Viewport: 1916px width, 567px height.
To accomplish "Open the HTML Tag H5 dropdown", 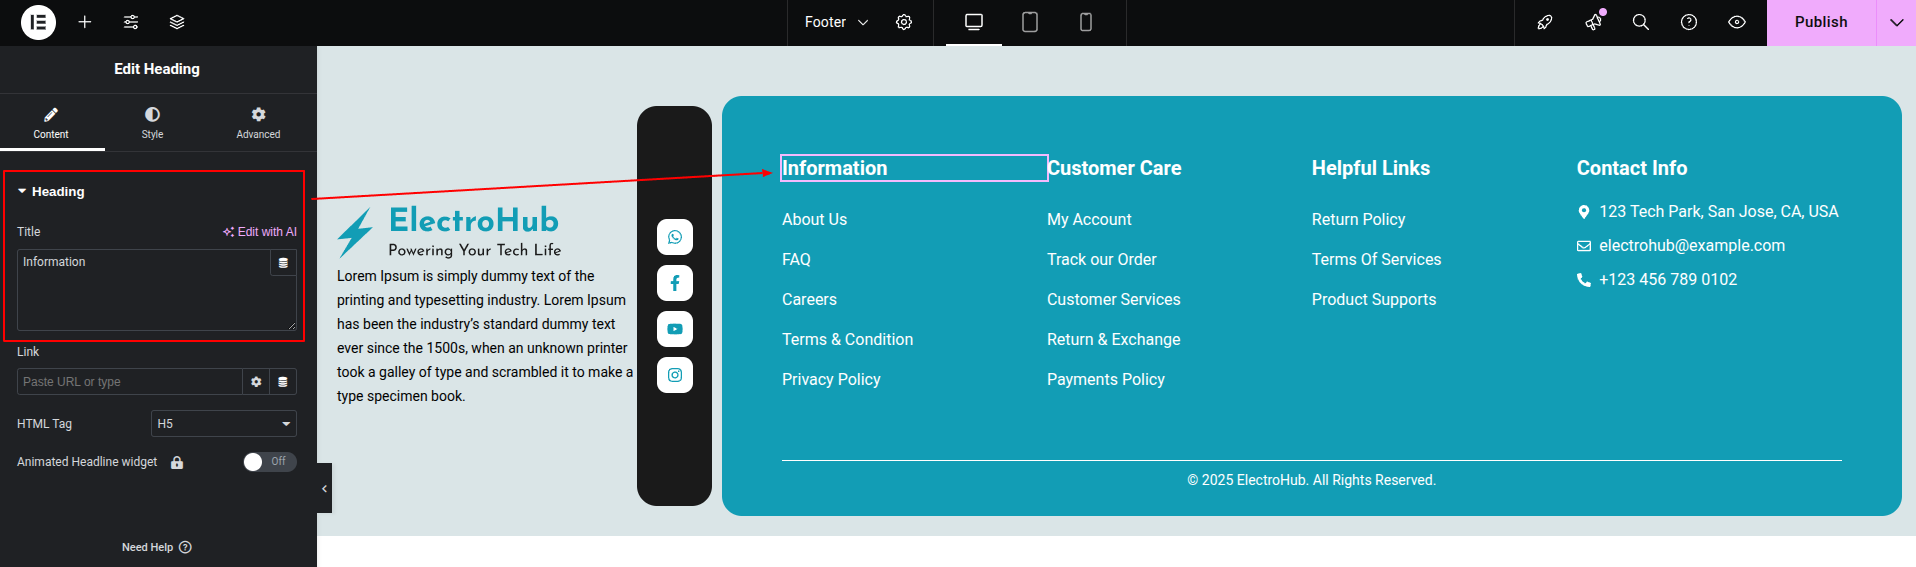I will (224, 424).
